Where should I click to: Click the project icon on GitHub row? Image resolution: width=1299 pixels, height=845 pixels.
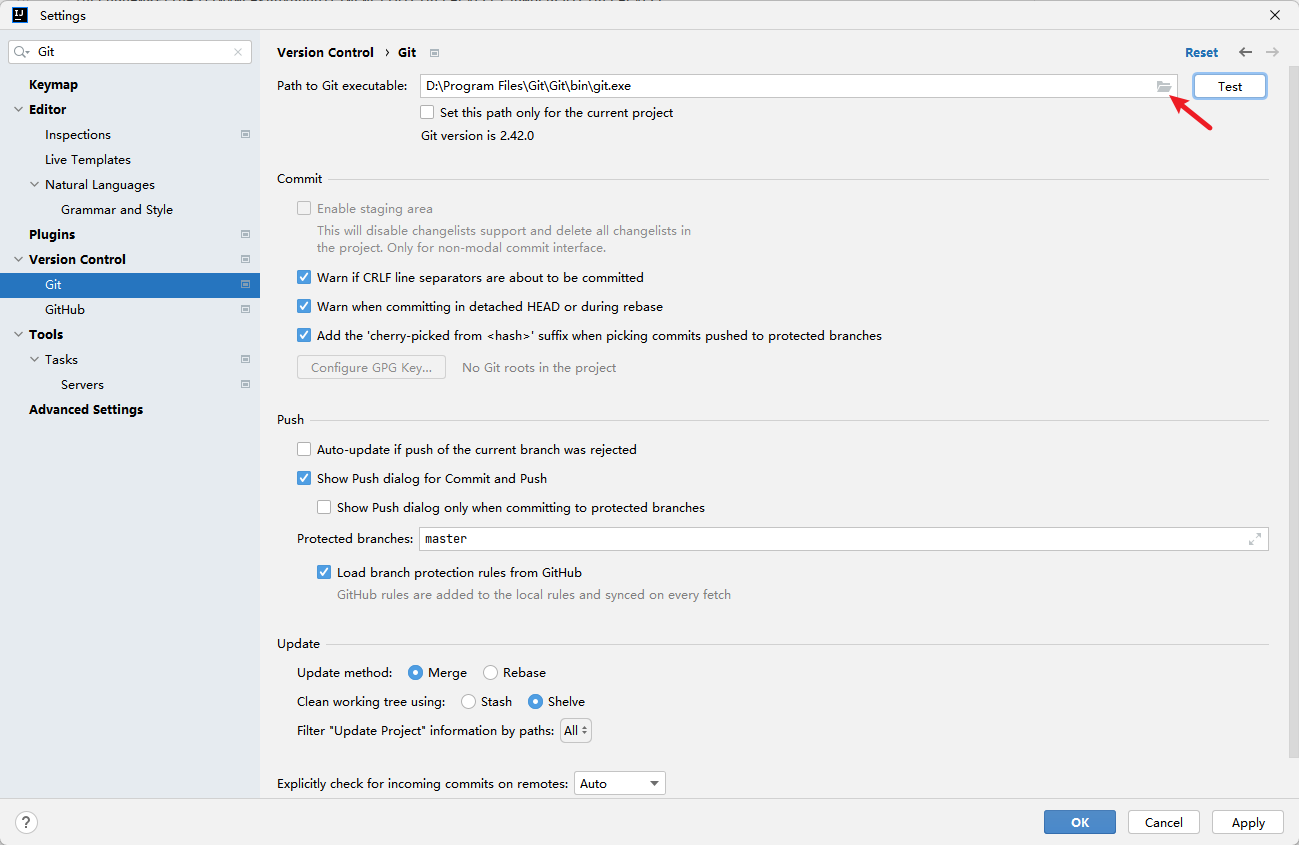245,310
